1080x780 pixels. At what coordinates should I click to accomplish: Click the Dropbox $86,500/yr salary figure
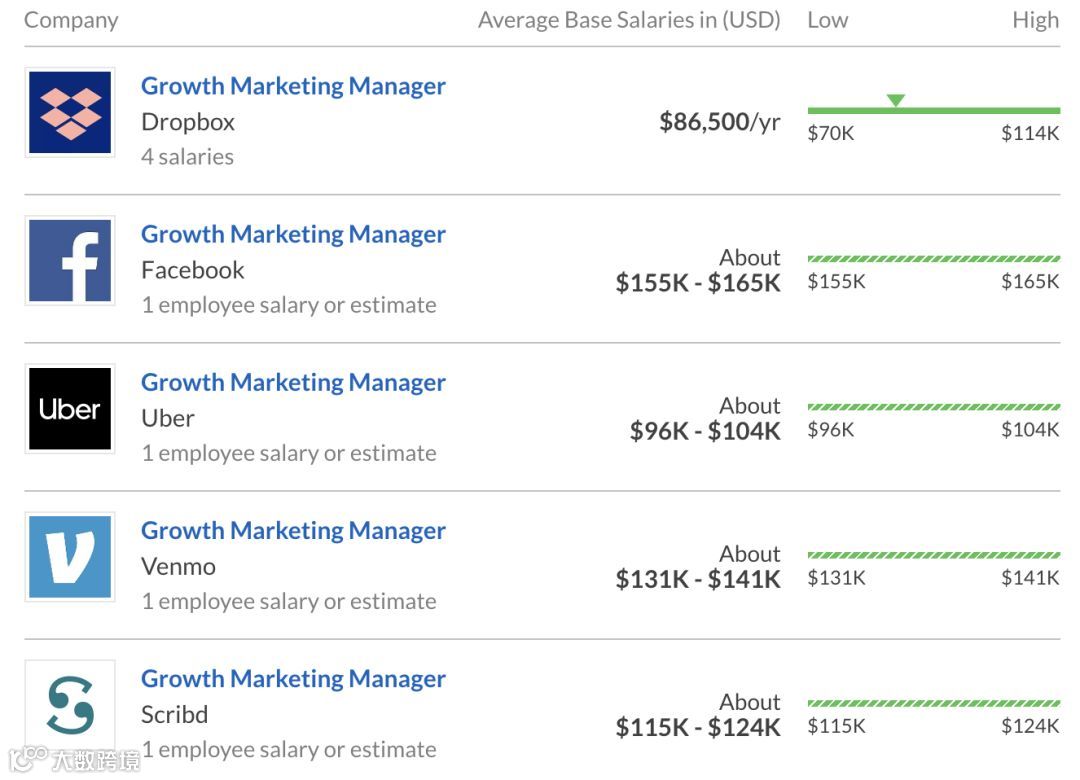[x=719, y=122]
